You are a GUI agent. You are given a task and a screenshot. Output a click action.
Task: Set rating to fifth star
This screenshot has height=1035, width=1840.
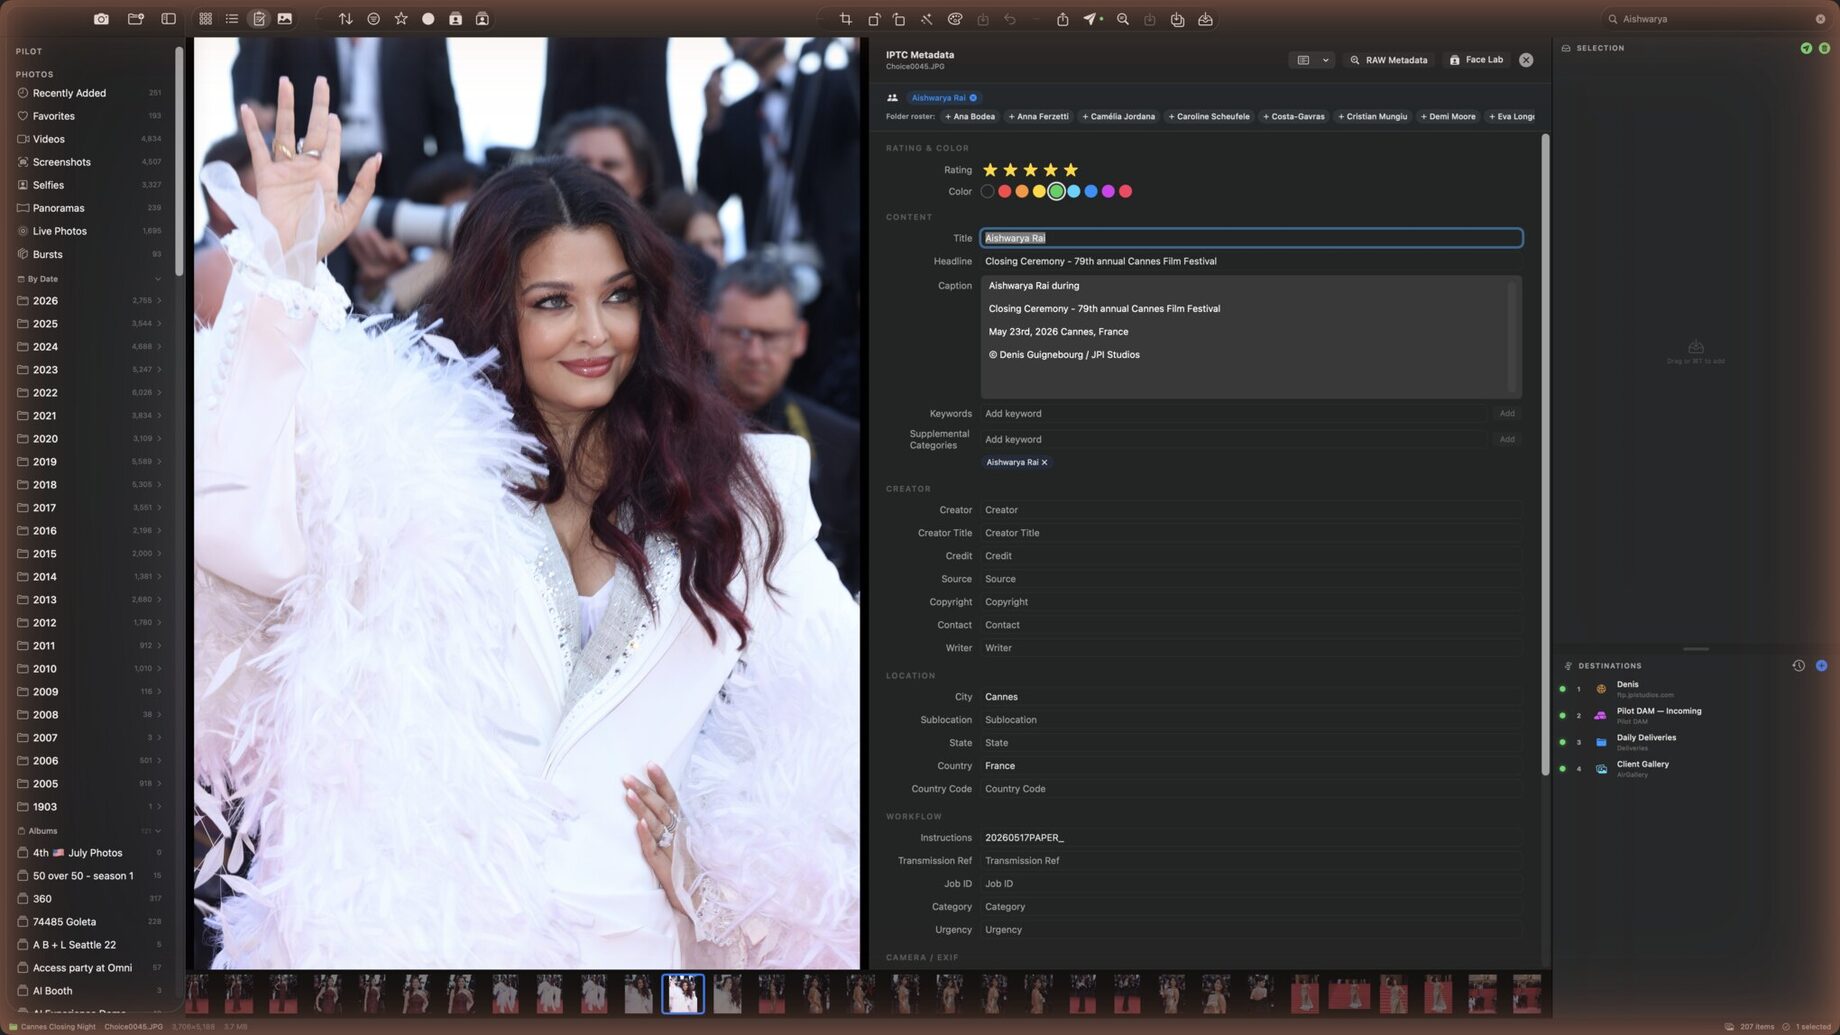tap(1071, 170)
